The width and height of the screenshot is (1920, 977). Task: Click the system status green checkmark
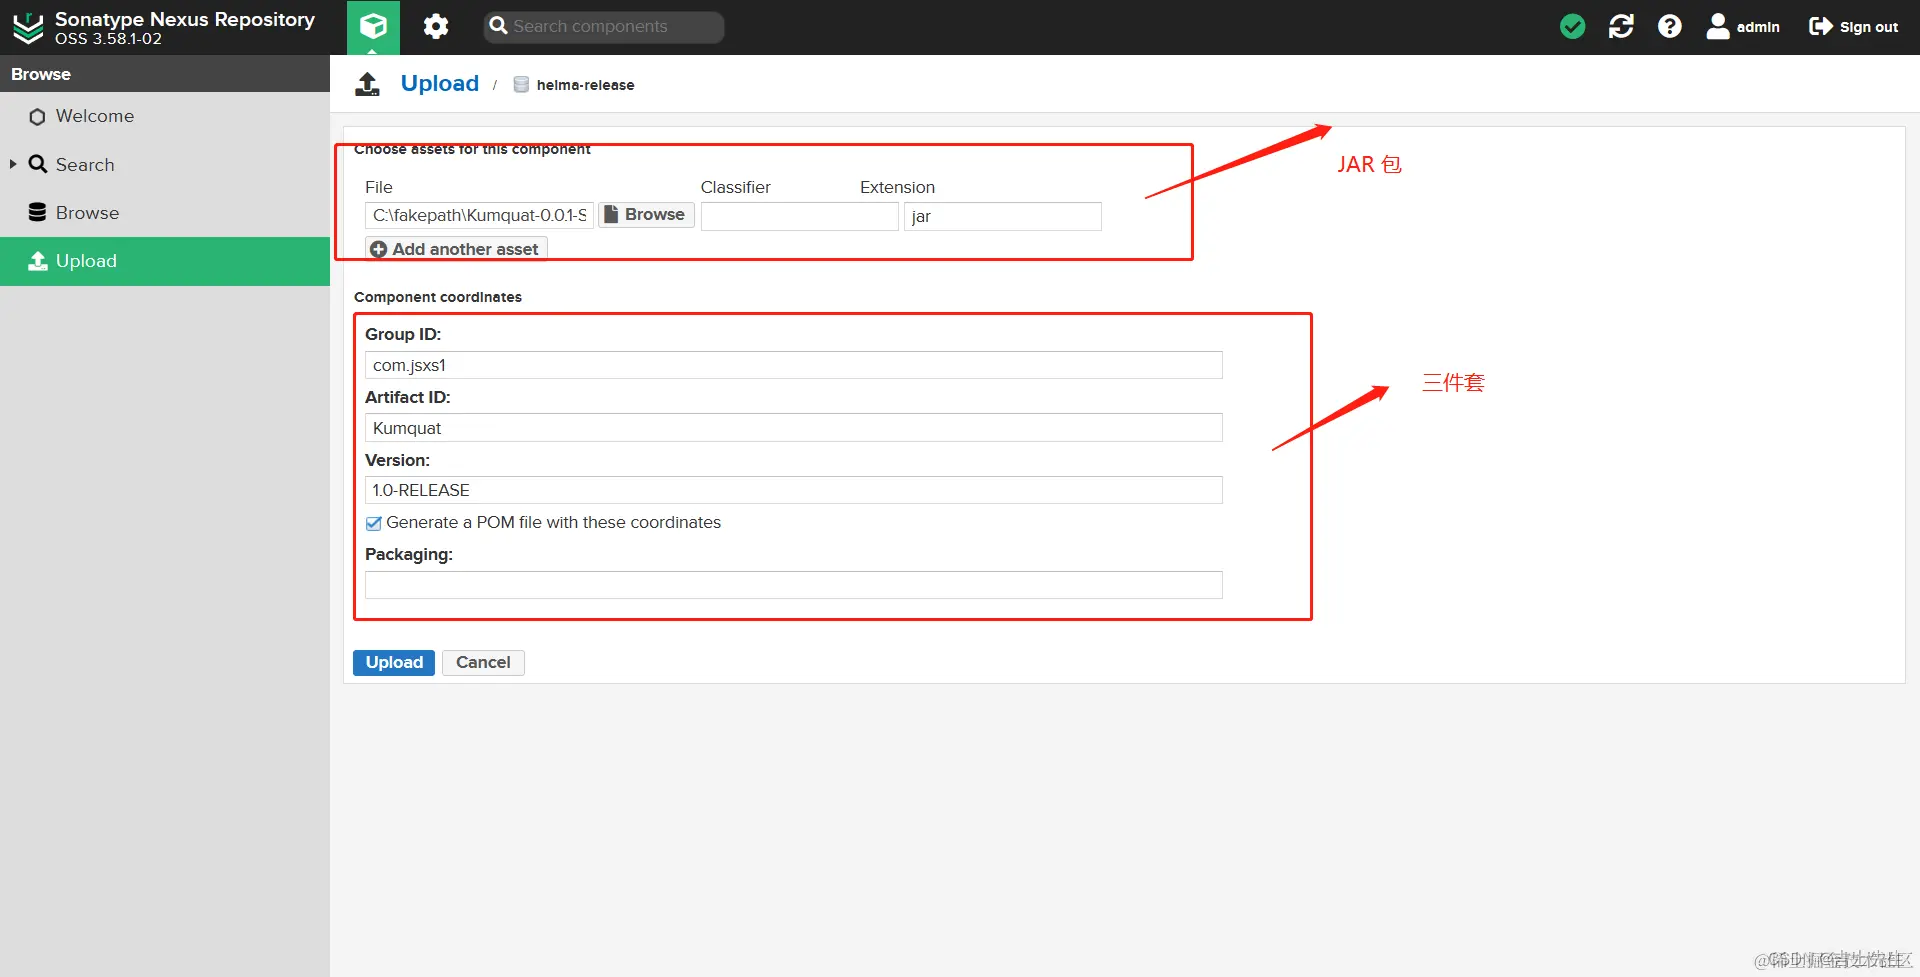(x=1572, y=27)
